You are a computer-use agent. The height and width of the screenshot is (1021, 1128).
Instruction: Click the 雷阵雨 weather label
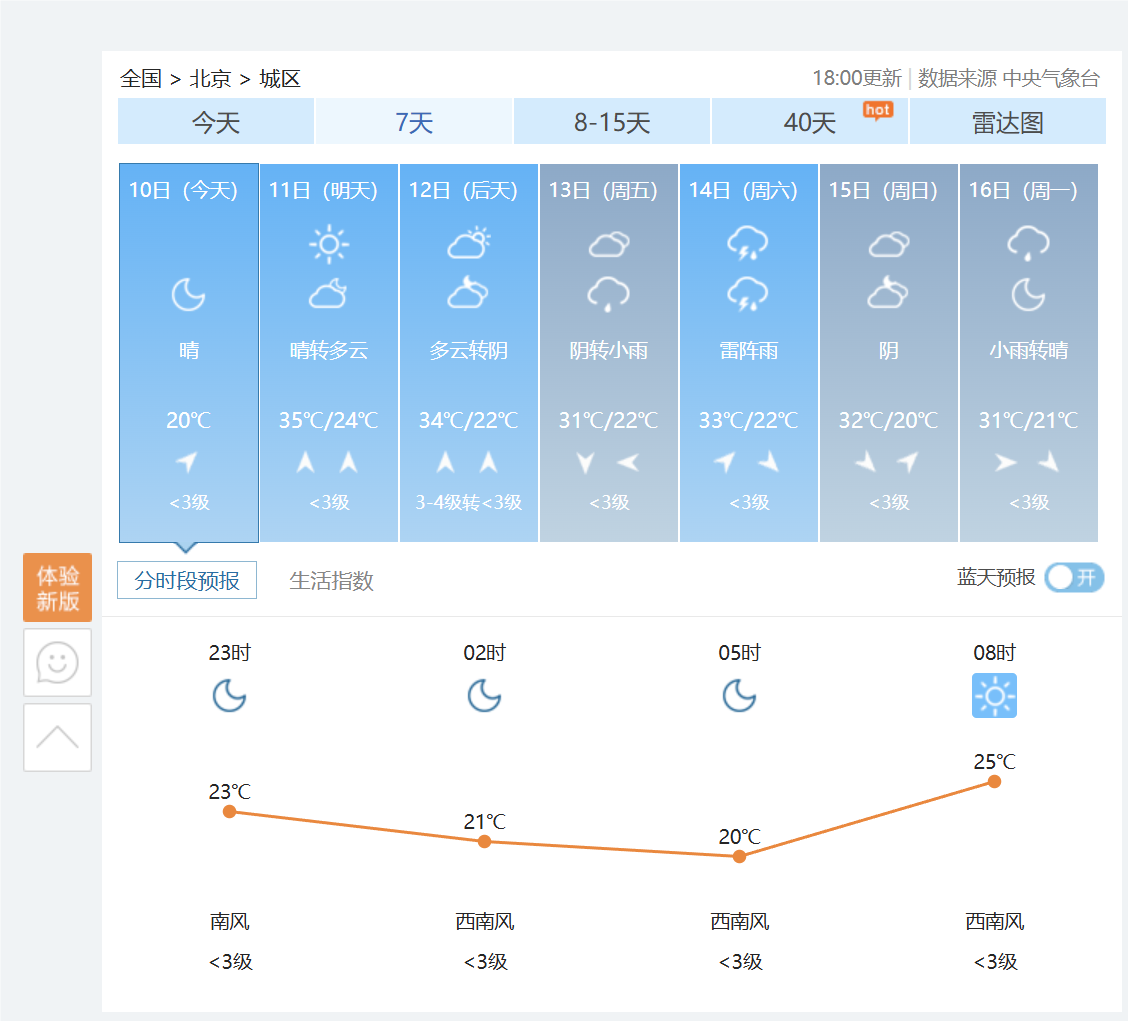click(x=748, y=350)
